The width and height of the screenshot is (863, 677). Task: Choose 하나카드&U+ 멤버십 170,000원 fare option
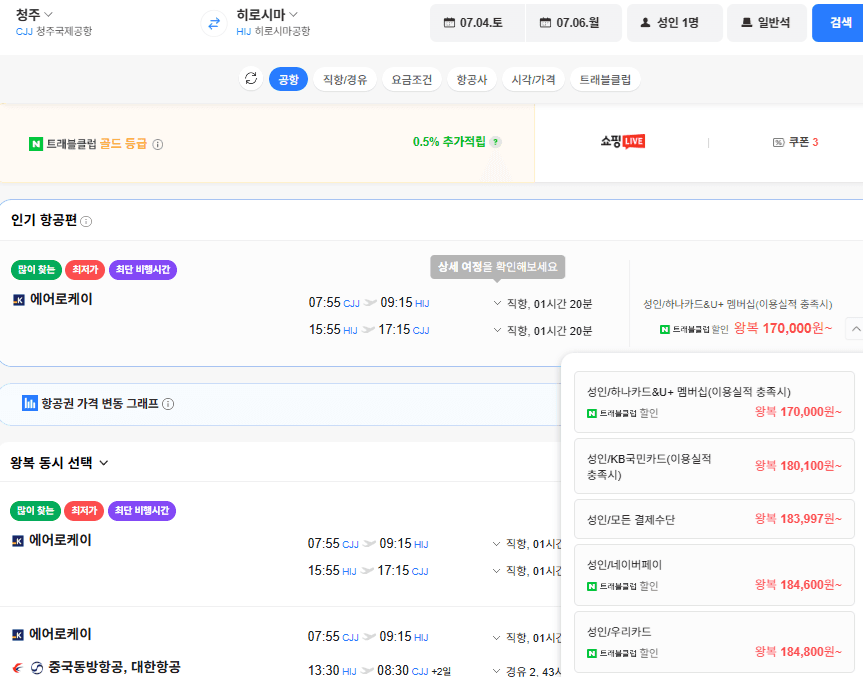click(x=714, y=402)
